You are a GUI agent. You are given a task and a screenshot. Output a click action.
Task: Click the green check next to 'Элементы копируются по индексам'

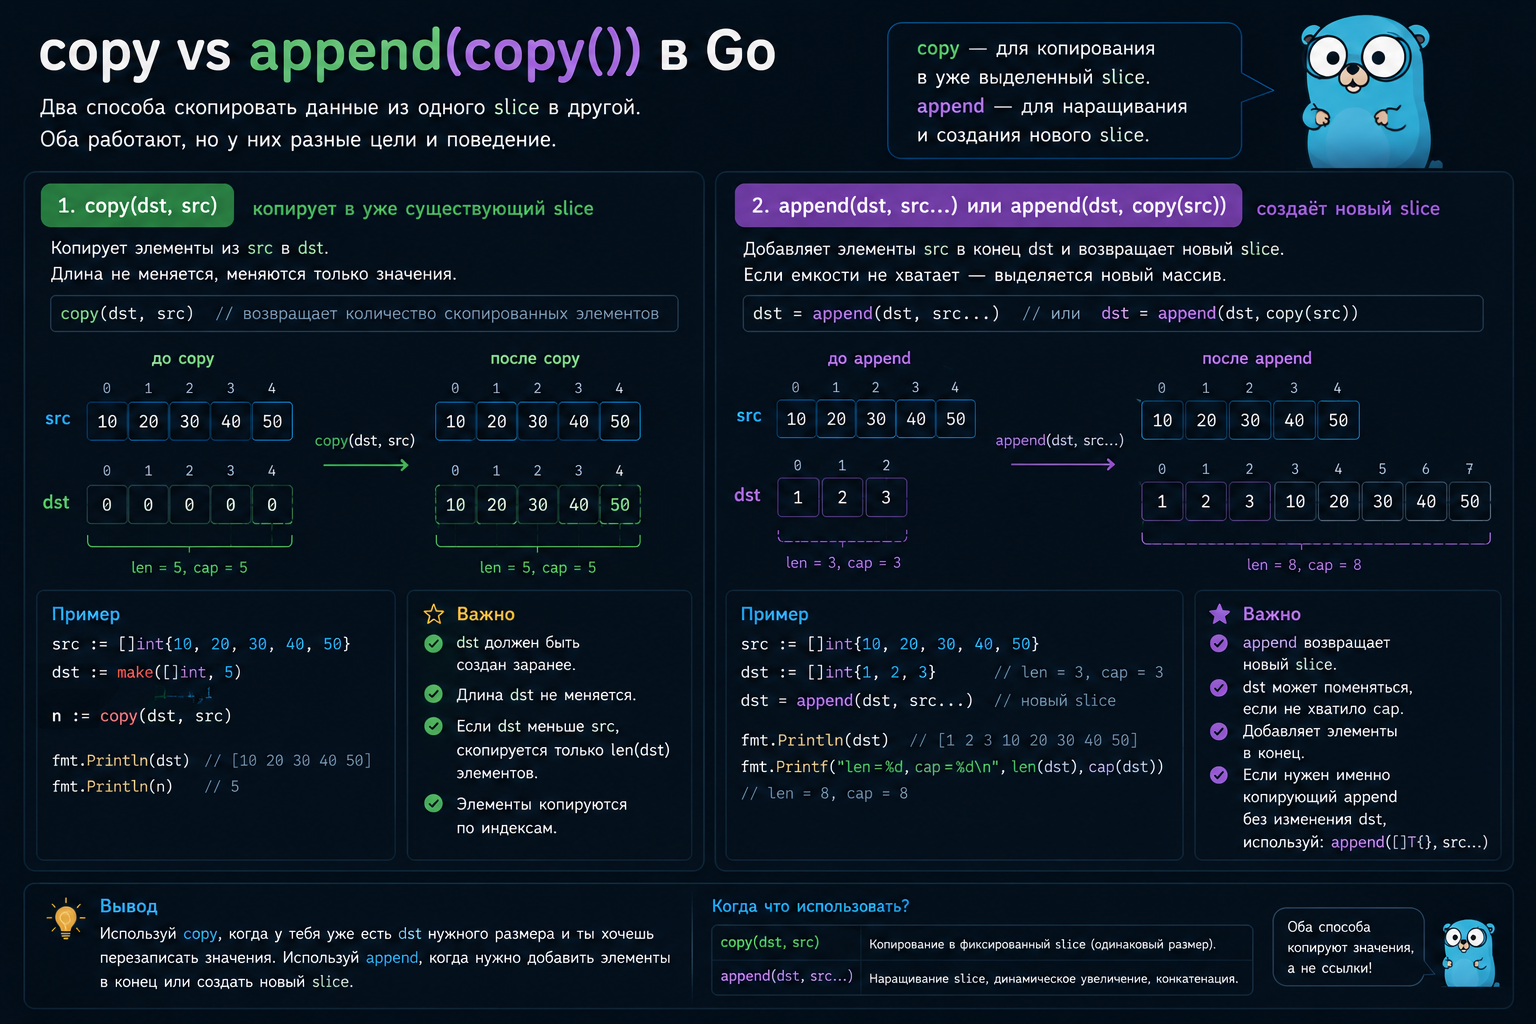434,803
